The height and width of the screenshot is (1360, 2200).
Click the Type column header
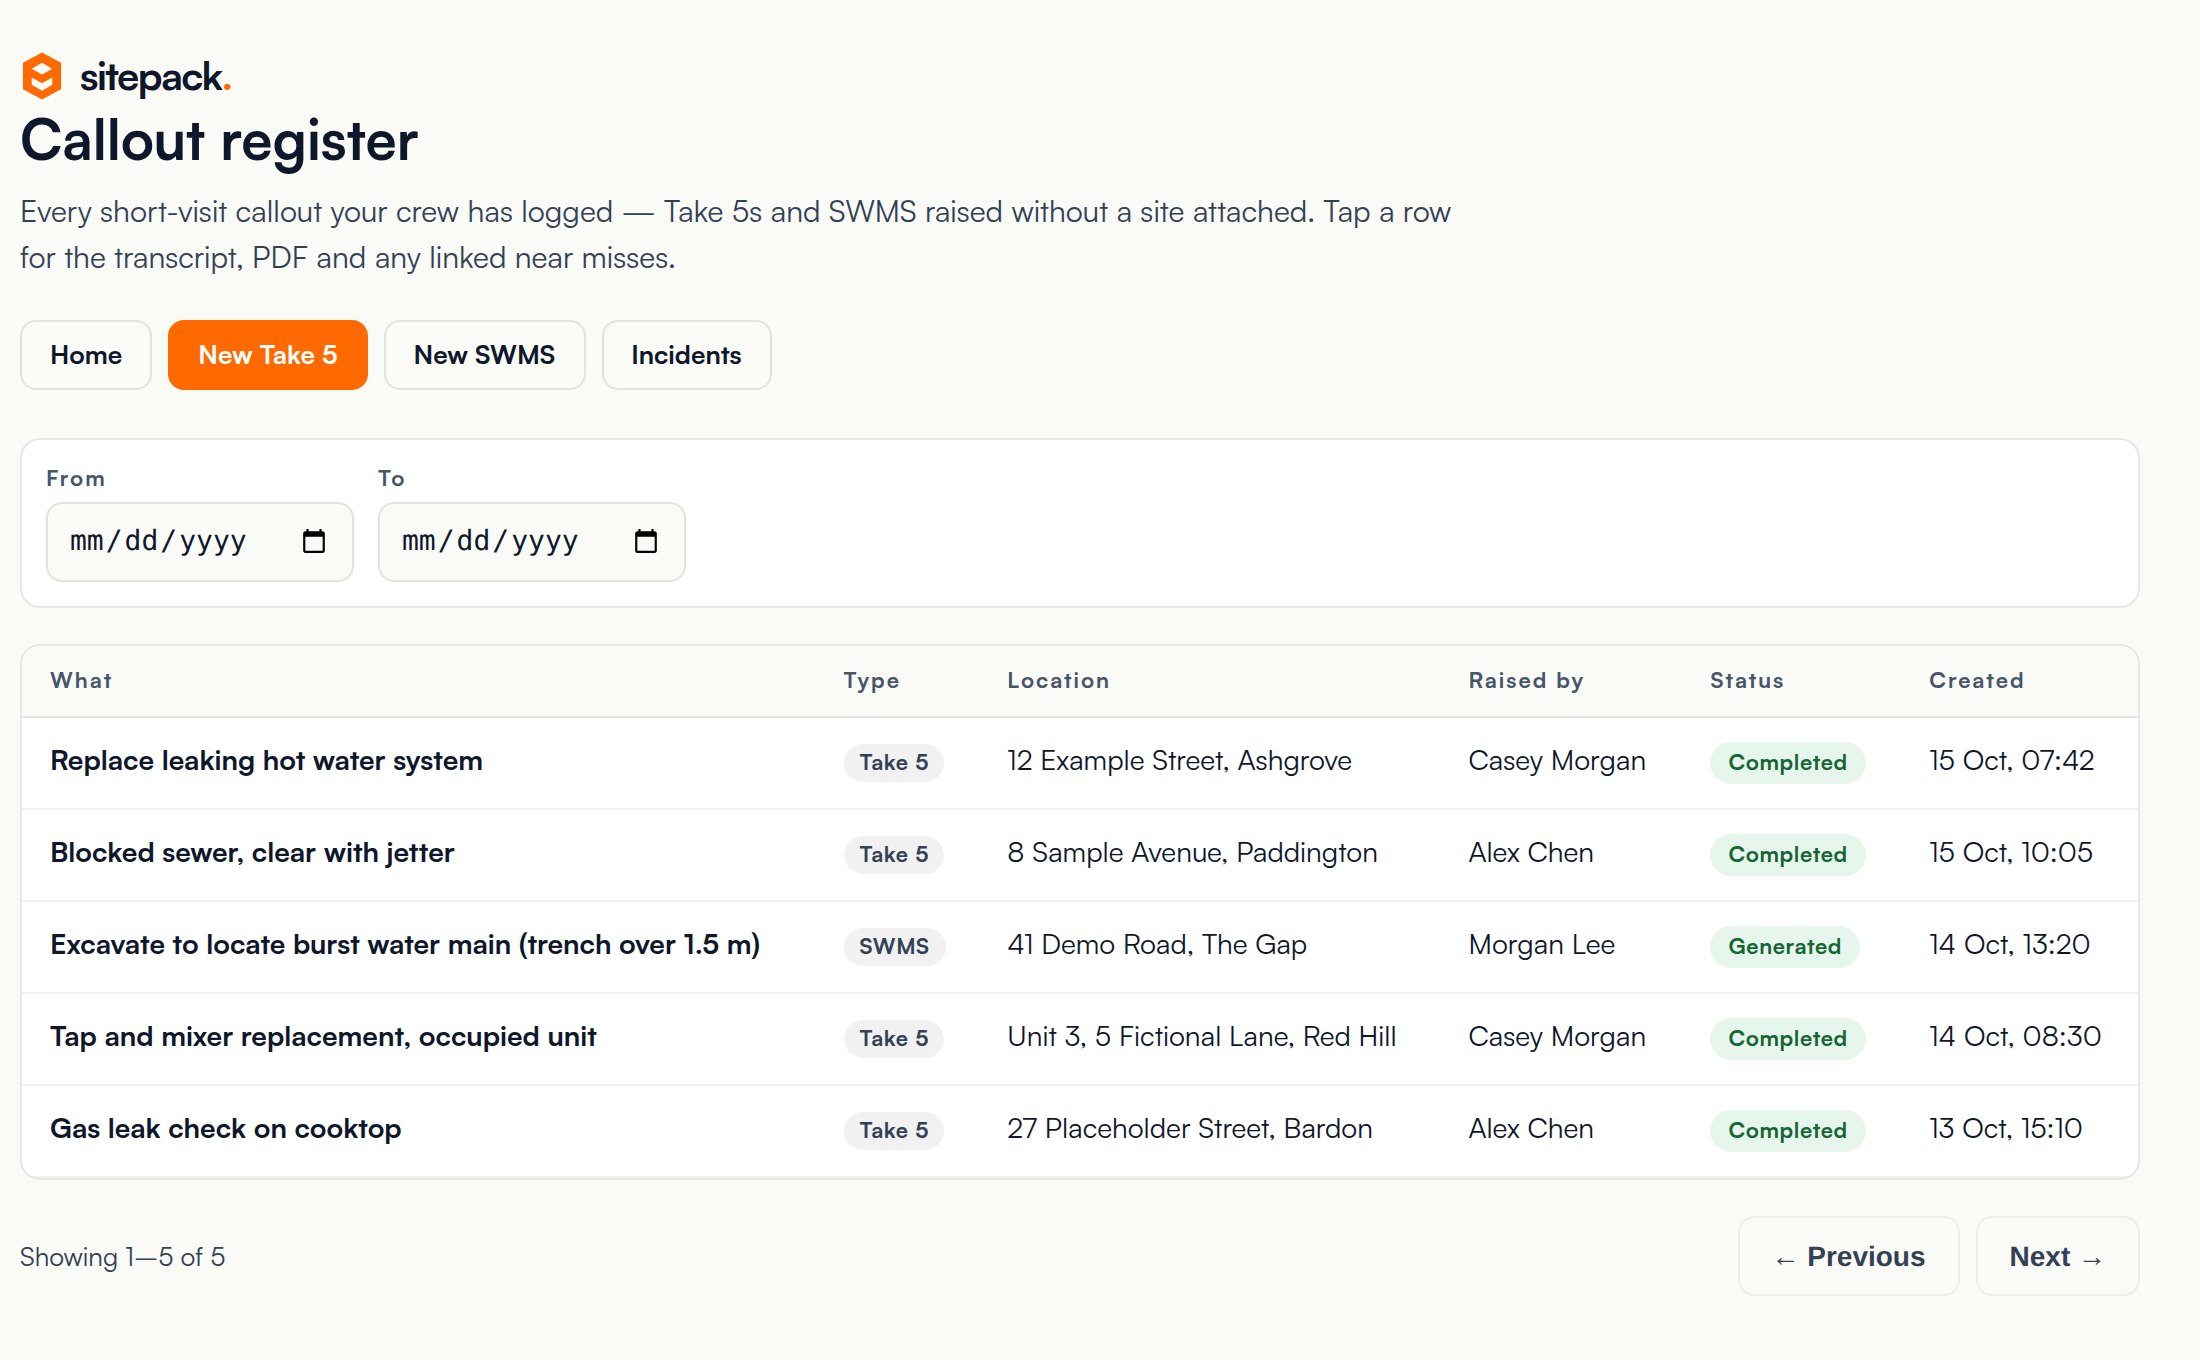pos(871,681)
